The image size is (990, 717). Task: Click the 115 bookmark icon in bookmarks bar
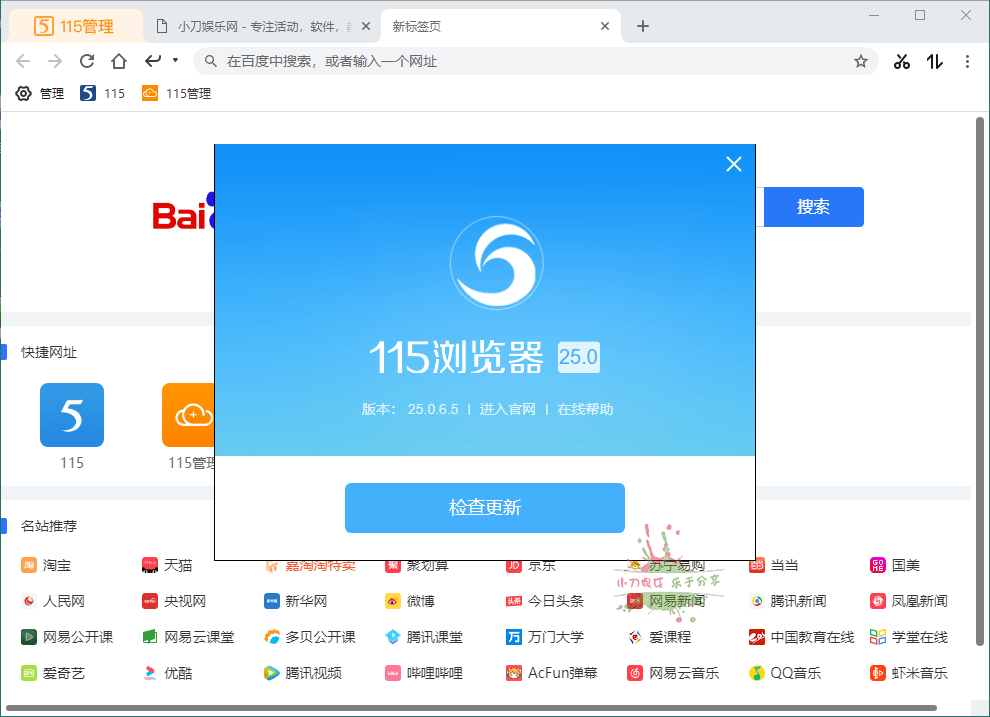(88, 93)
